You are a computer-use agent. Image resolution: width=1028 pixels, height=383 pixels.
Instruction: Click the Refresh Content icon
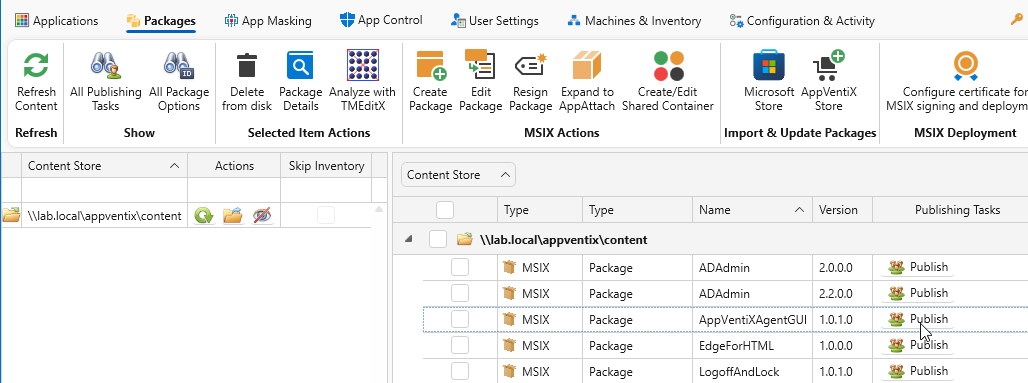point(36,66)
